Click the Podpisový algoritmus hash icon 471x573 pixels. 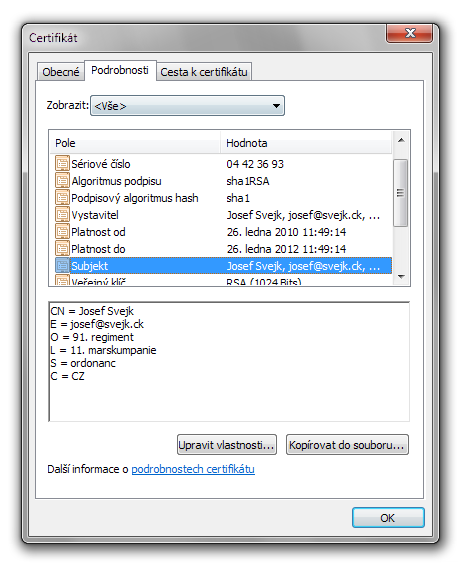(x=62, y=198)
